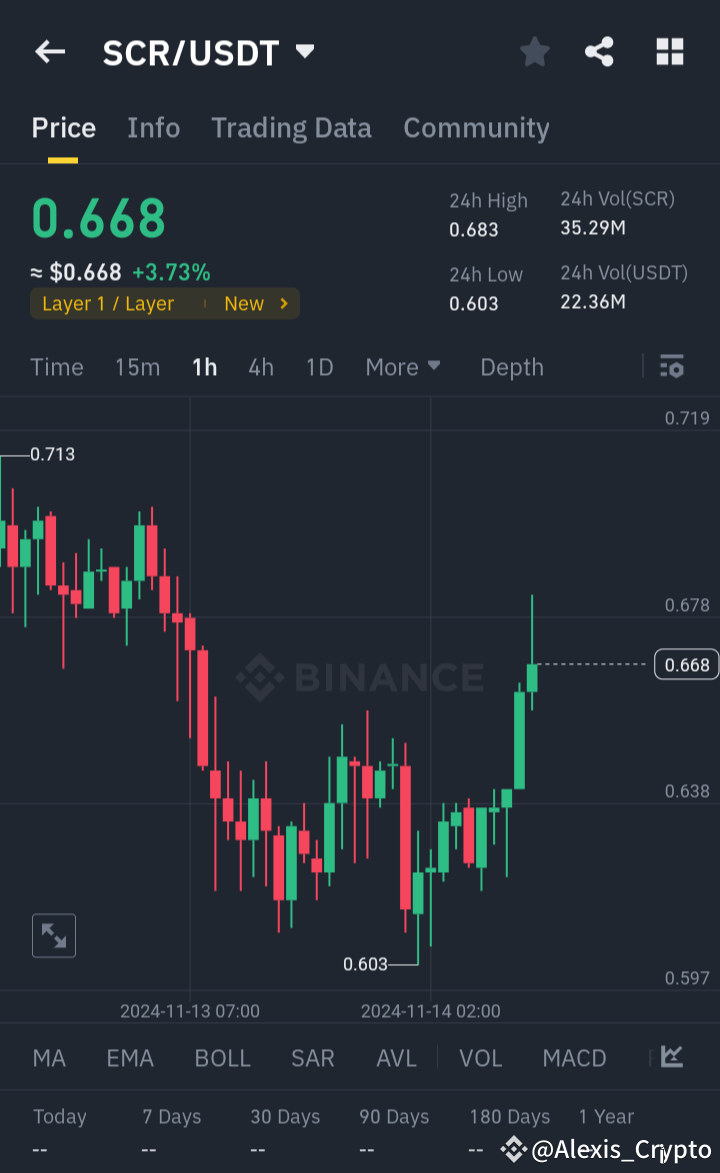The image size is (720, 1173).
Task: Open chart settings via the filter icon
Action: pos(672,367)
